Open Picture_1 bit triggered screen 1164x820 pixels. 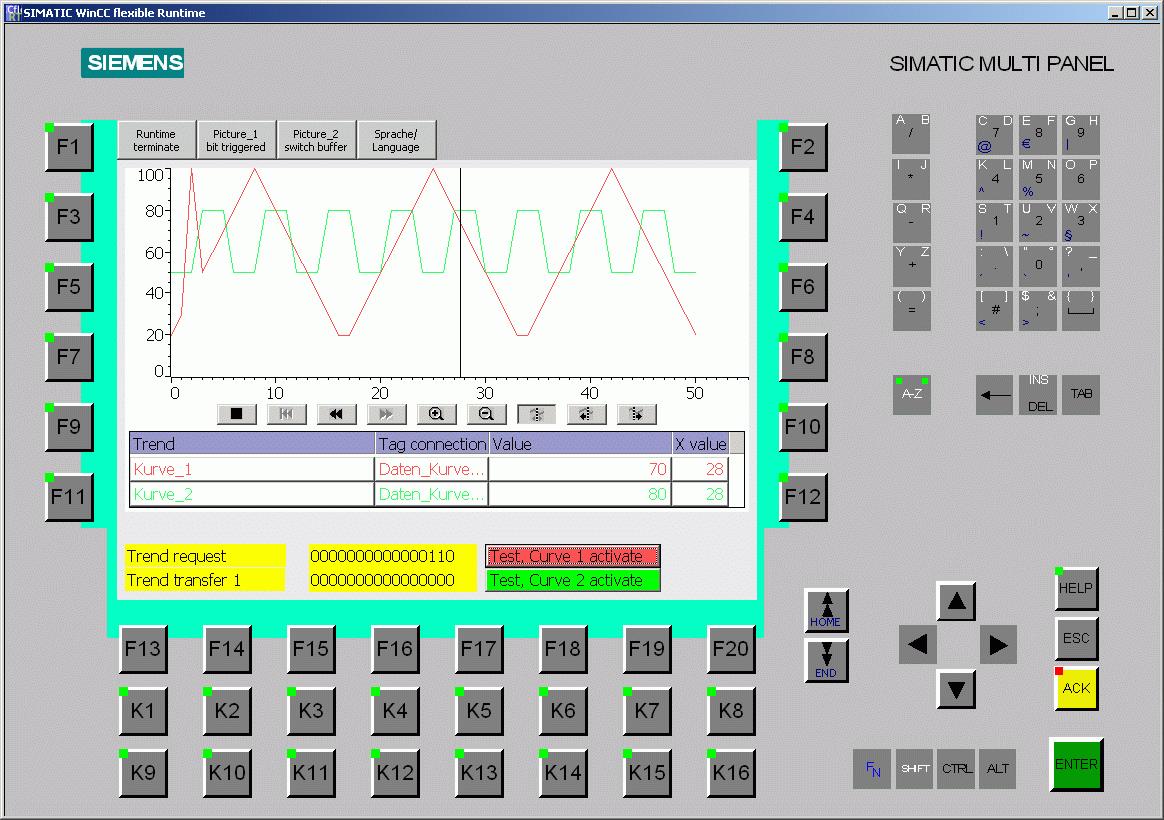[x=236, y=141]
